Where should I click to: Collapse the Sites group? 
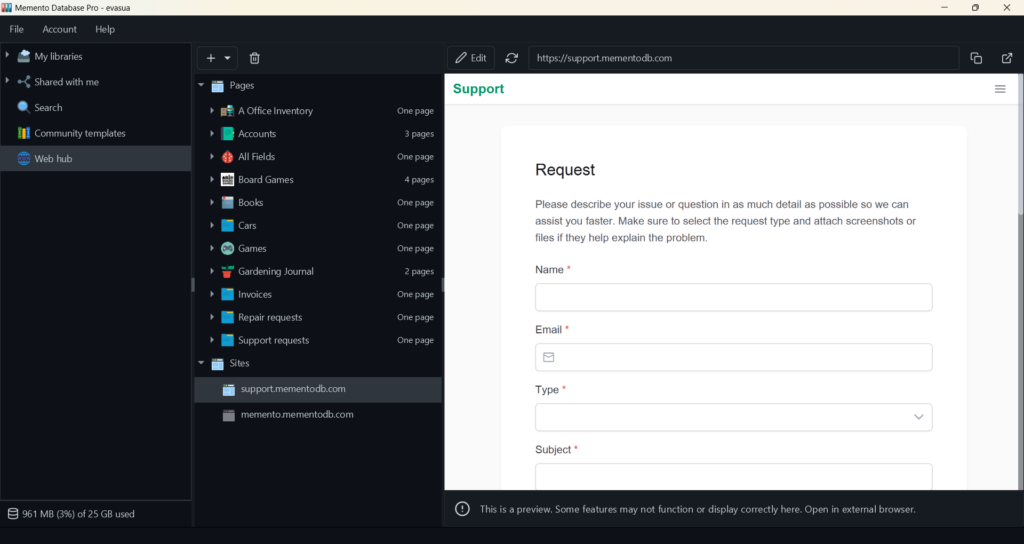(x=201, y=362)
